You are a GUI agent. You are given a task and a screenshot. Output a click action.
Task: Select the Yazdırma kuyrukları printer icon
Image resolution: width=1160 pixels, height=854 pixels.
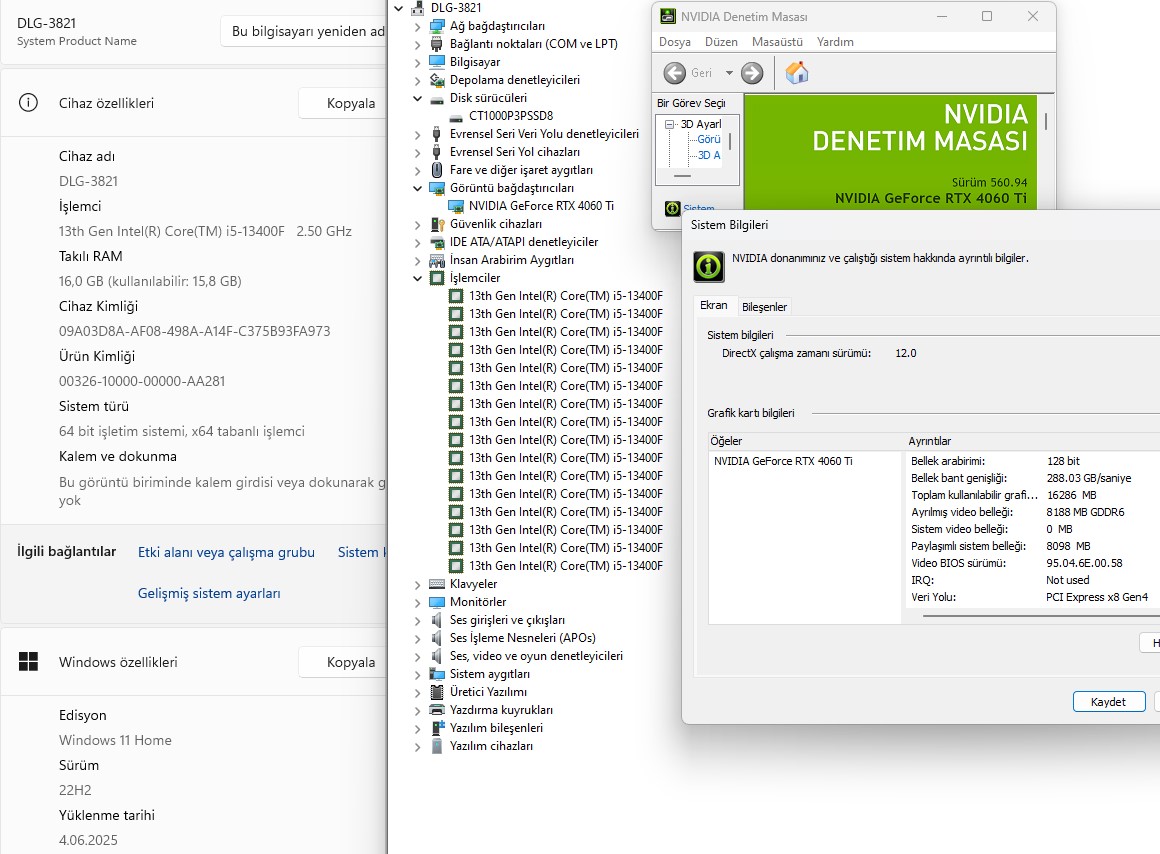tap(437, 710)
